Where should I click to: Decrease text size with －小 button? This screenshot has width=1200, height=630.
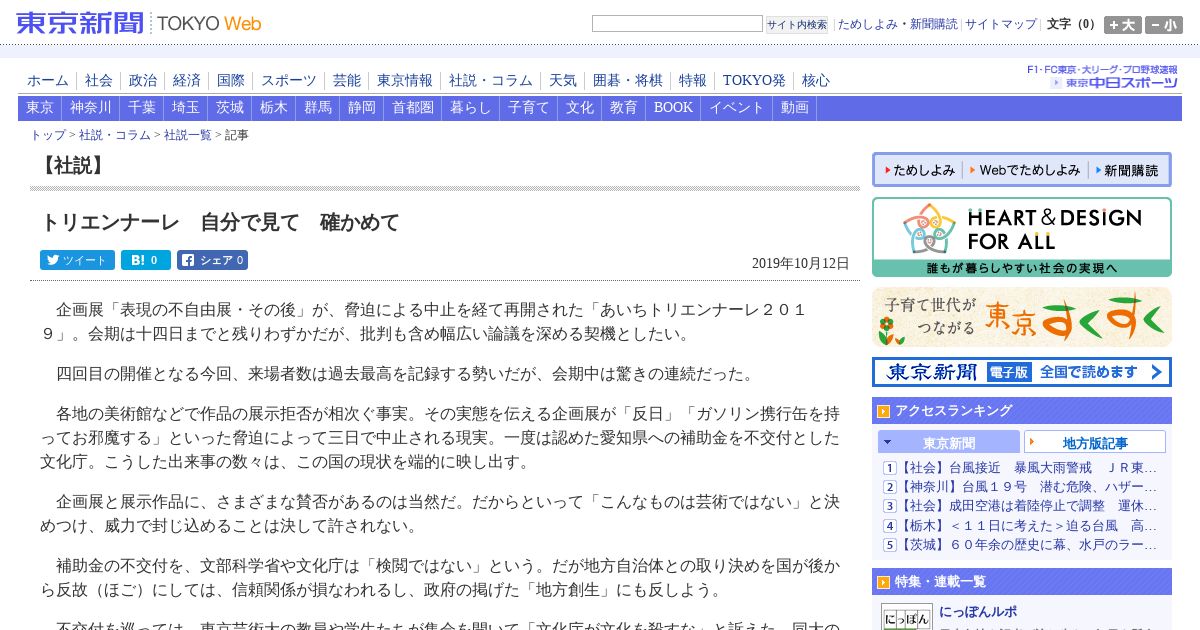tap(1164, 25)
